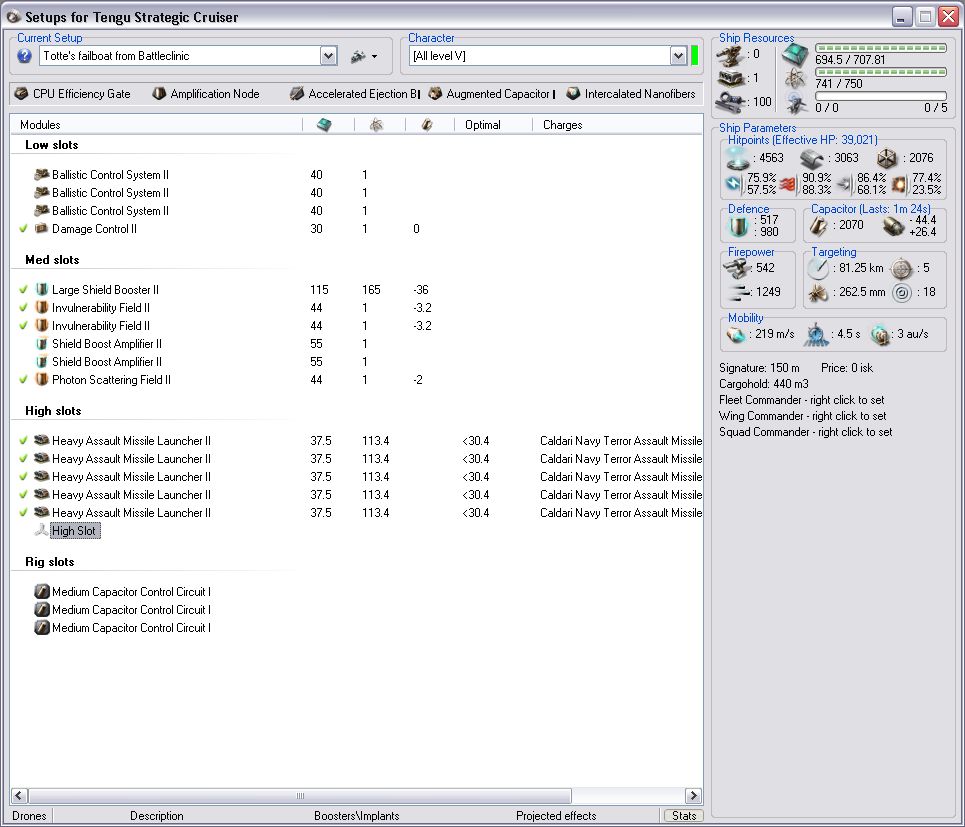
Task: Click the CPU column header icon
Action: click(x=325, y=125)
